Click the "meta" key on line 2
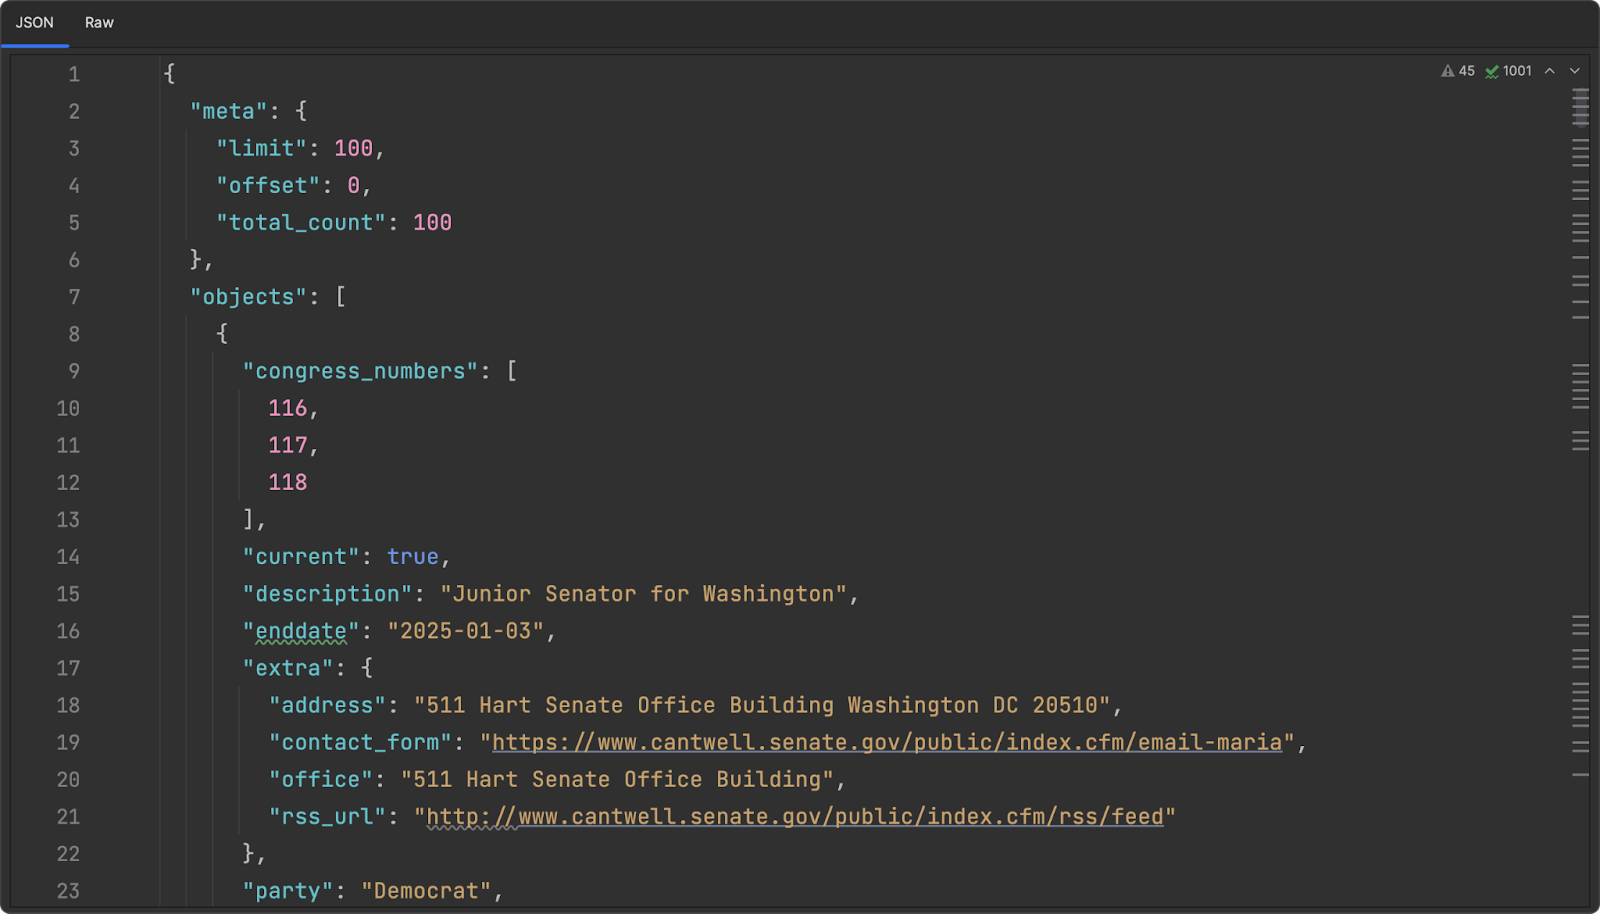 coord(229,111)
